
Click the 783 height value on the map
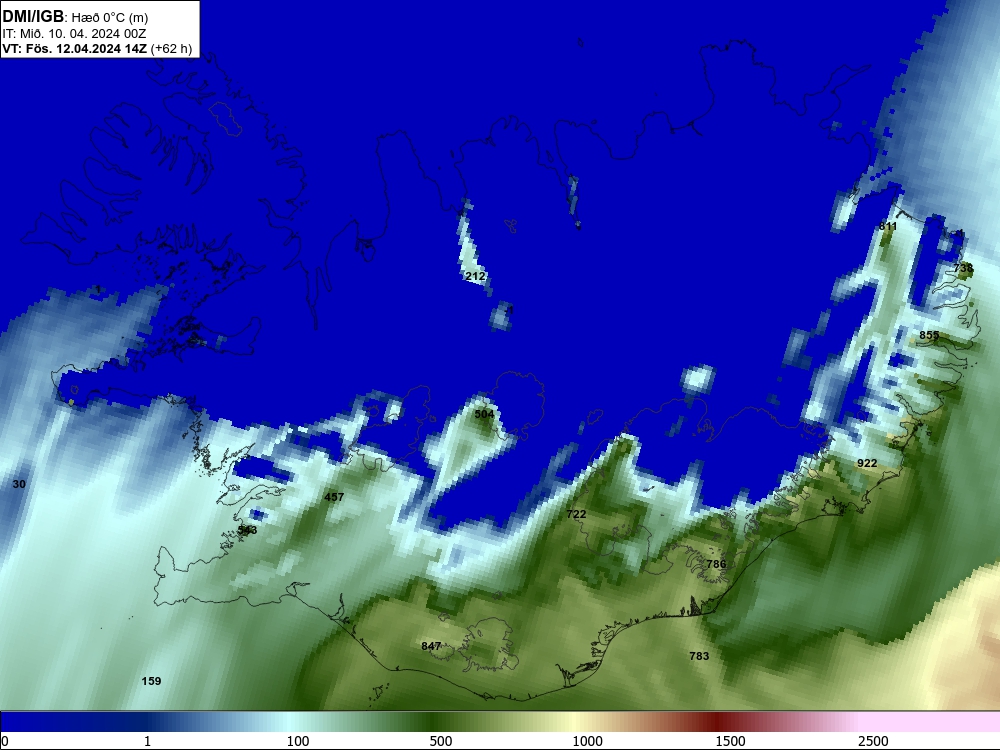pos(699,656)
